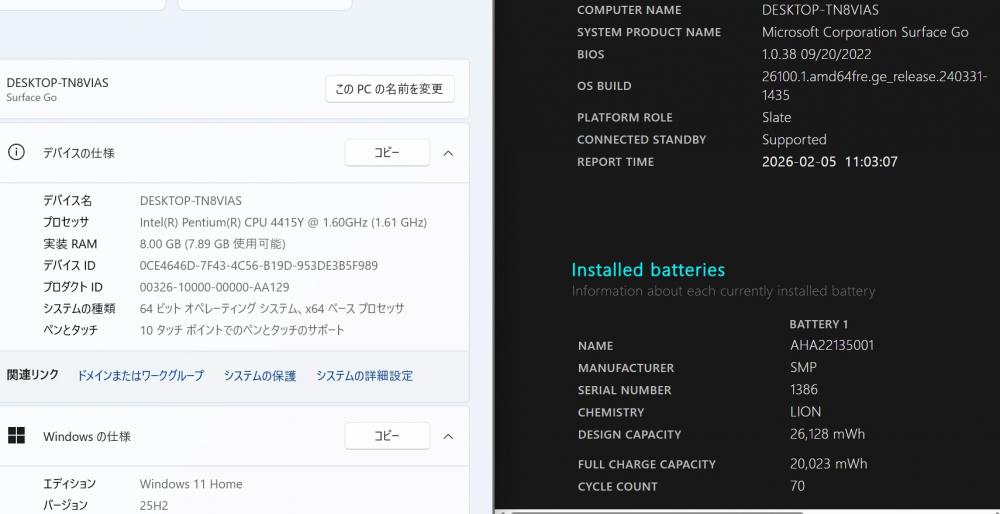Open the system protection link
This screenshot has width=1000, height=514.
pos(260,376)
